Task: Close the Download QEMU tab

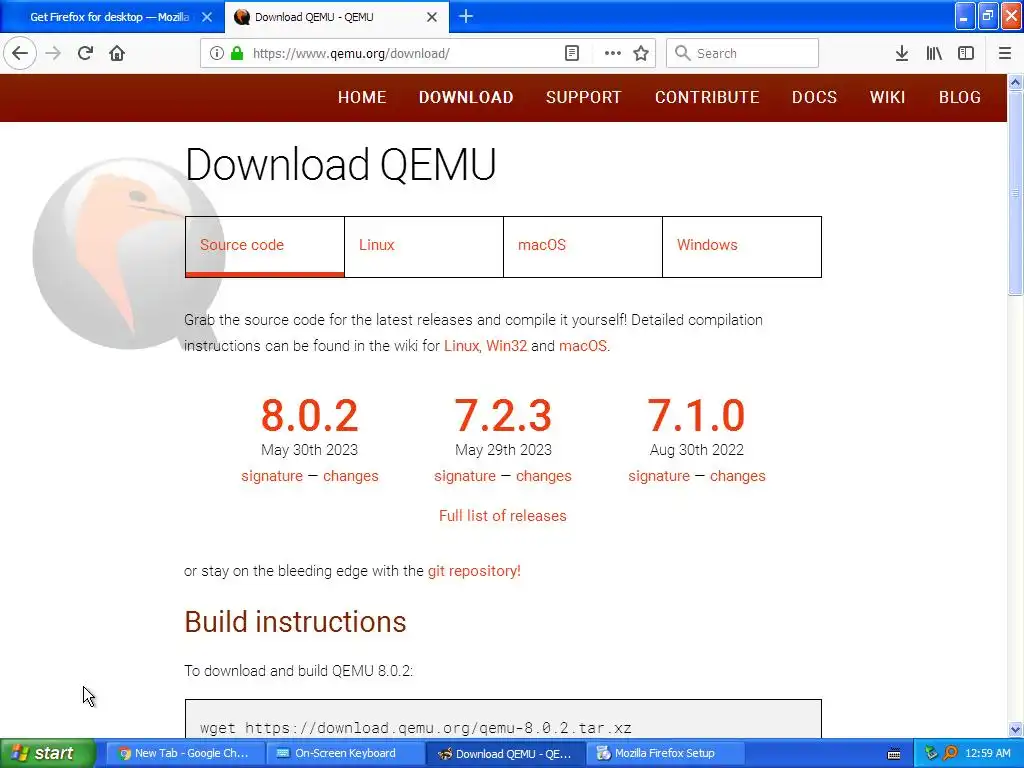Action: [x=432, y=17]
